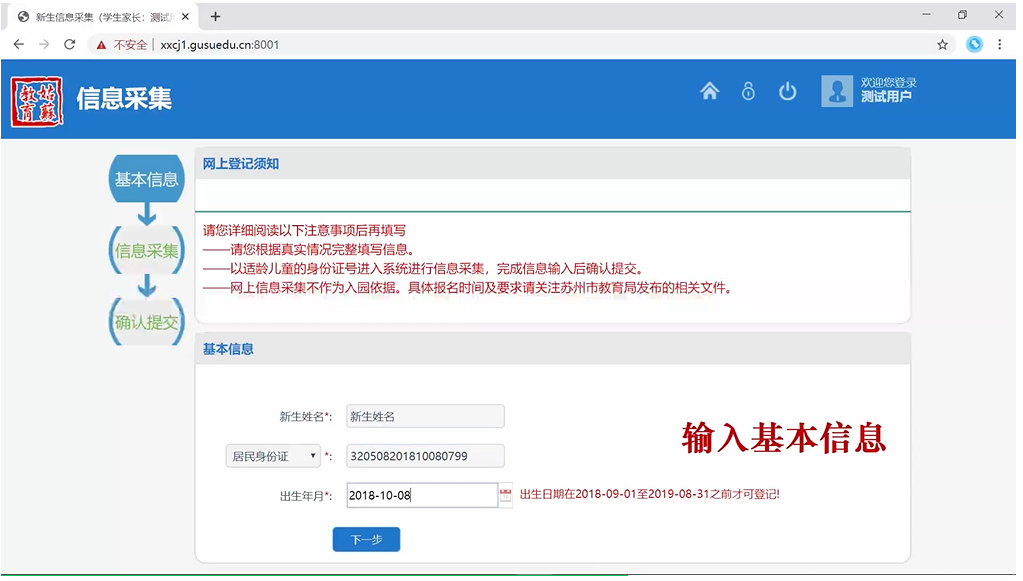Click the red seal site logo

(37, 101)
